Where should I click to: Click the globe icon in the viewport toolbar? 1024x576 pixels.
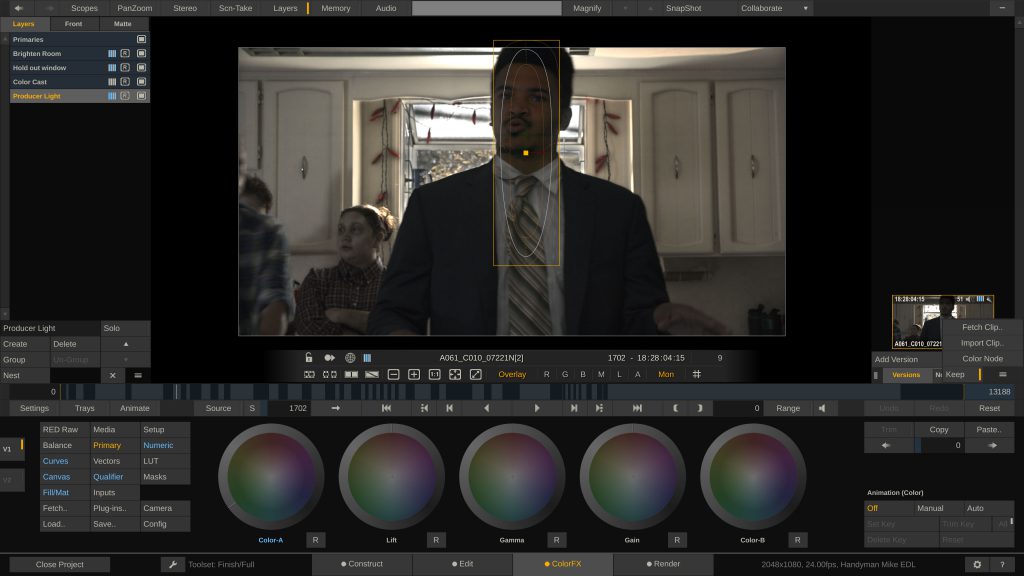click(349, 357)
